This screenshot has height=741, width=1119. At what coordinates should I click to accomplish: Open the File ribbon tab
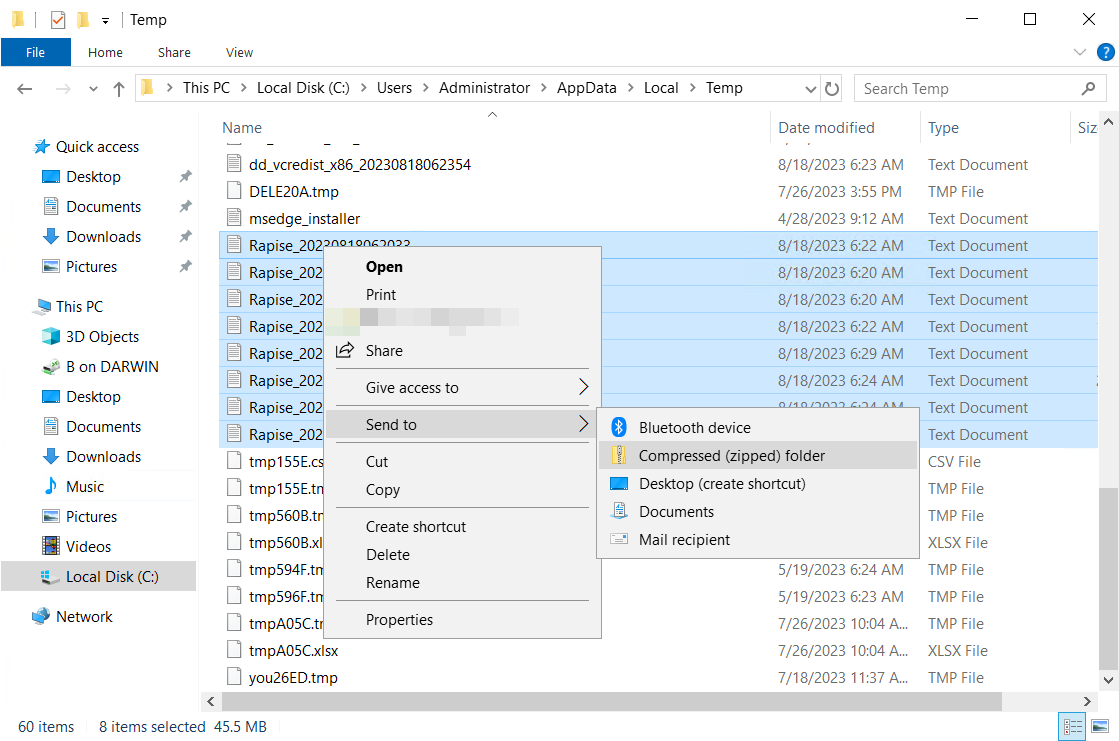coord(36,52)
